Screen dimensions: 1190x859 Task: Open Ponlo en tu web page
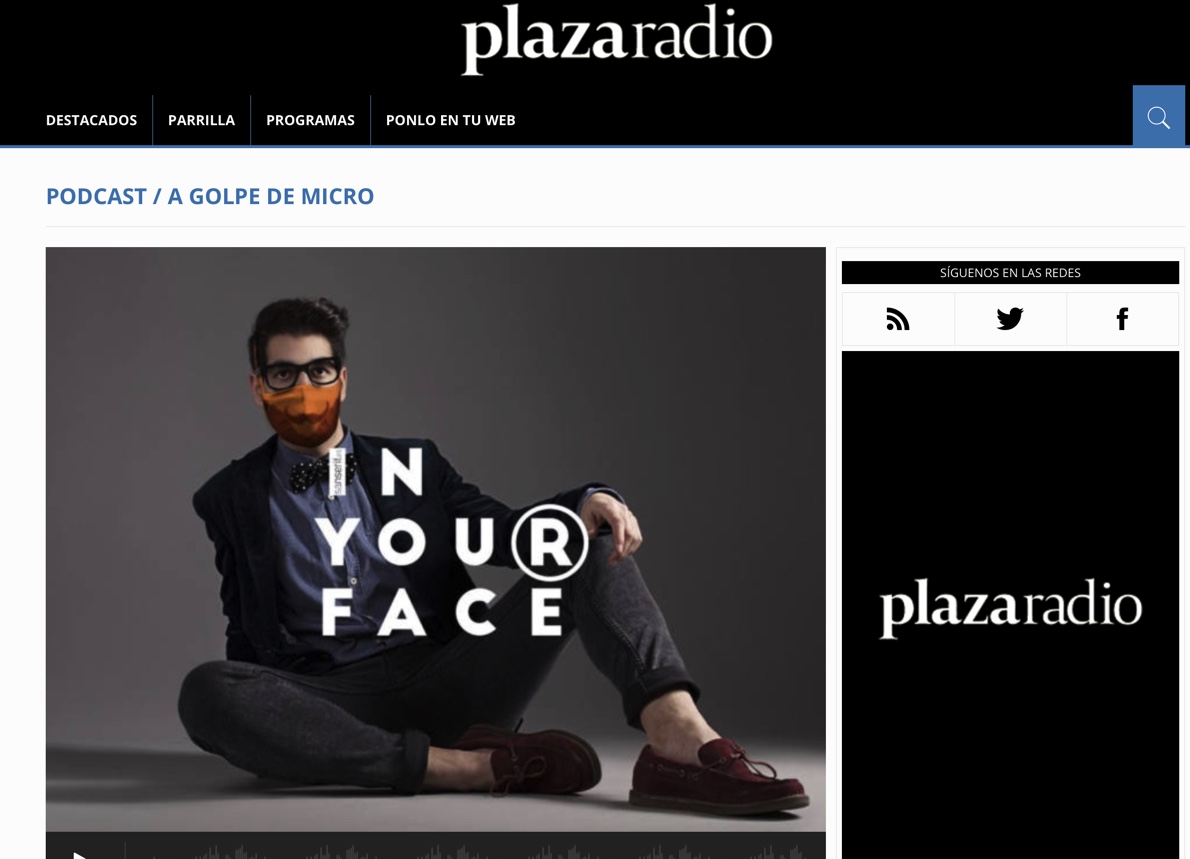[450, 120]
